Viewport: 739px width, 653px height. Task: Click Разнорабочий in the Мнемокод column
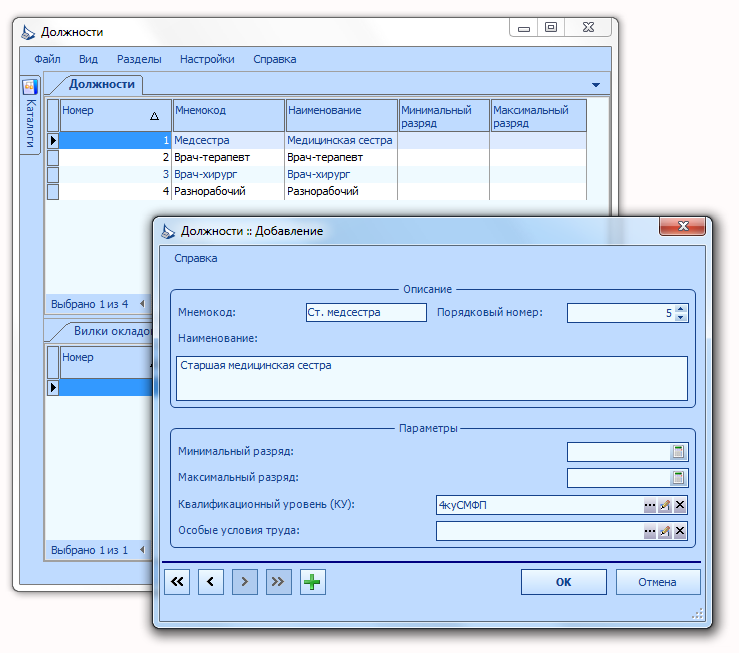click(x=228, y=191)
